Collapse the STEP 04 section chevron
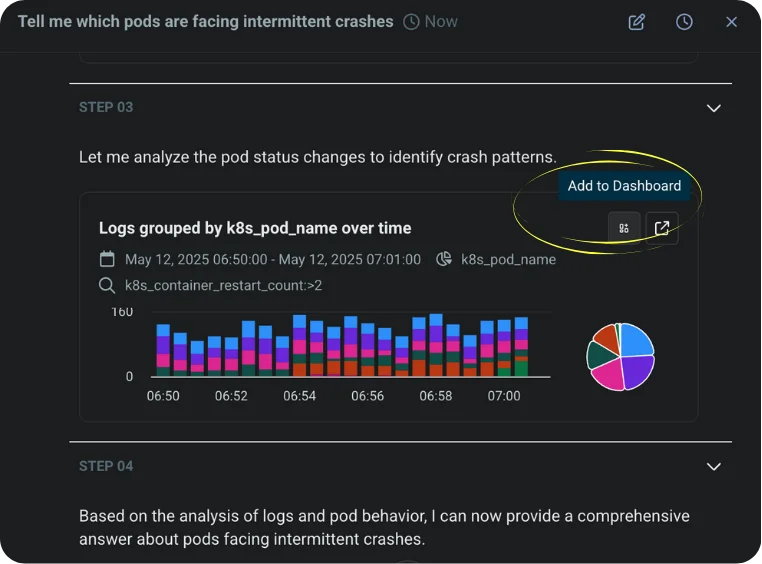The width and height of the screenshot is (762, 564). coord(713,466)
